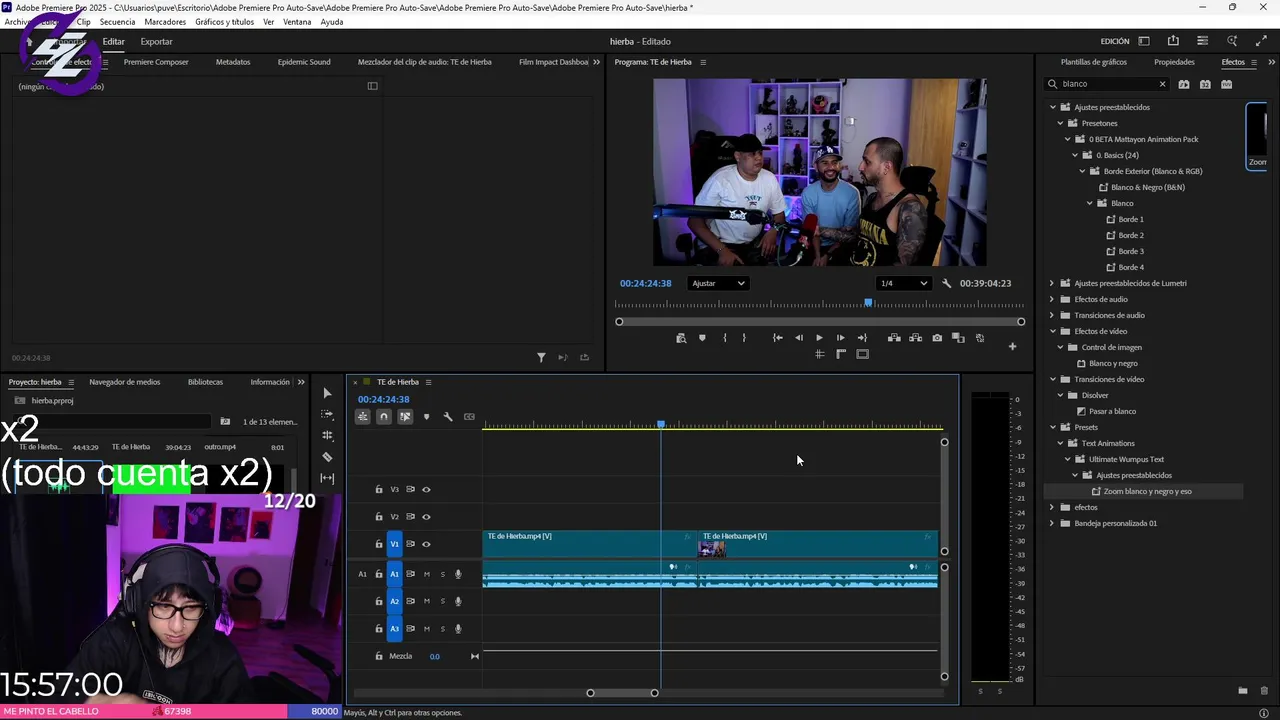This screenshot has width=1280, height=720.
Task: Expand the Efectos de audio folder
Action: [1052, 299]
